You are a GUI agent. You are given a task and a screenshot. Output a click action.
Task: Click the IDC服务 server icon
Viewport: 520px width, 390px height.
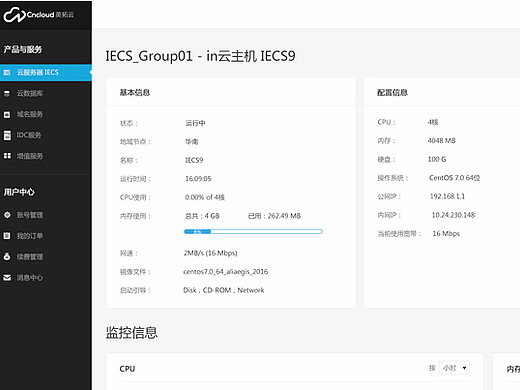coord(7,135)
